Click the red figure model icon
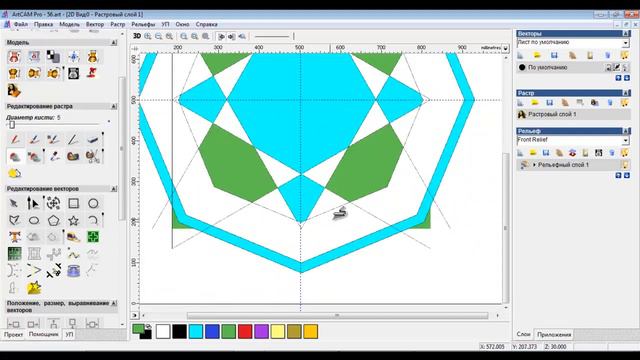The image size is (640, 360). click(x=92, y=73)
